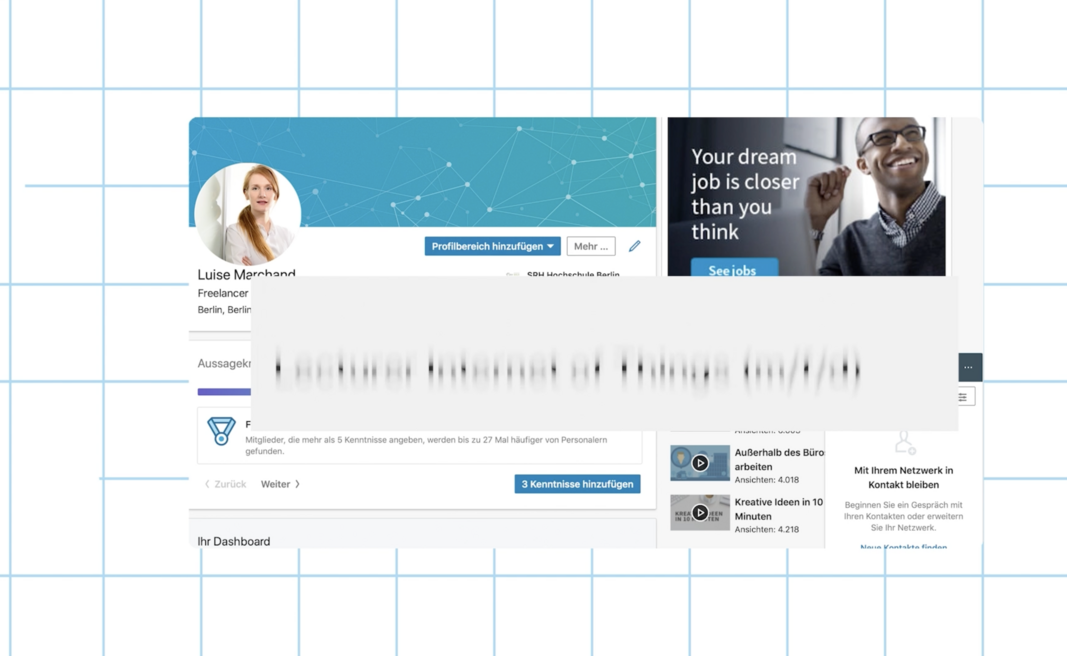
Task: Click the messaging filter sliders icon
Action: (x=962, y=397)
